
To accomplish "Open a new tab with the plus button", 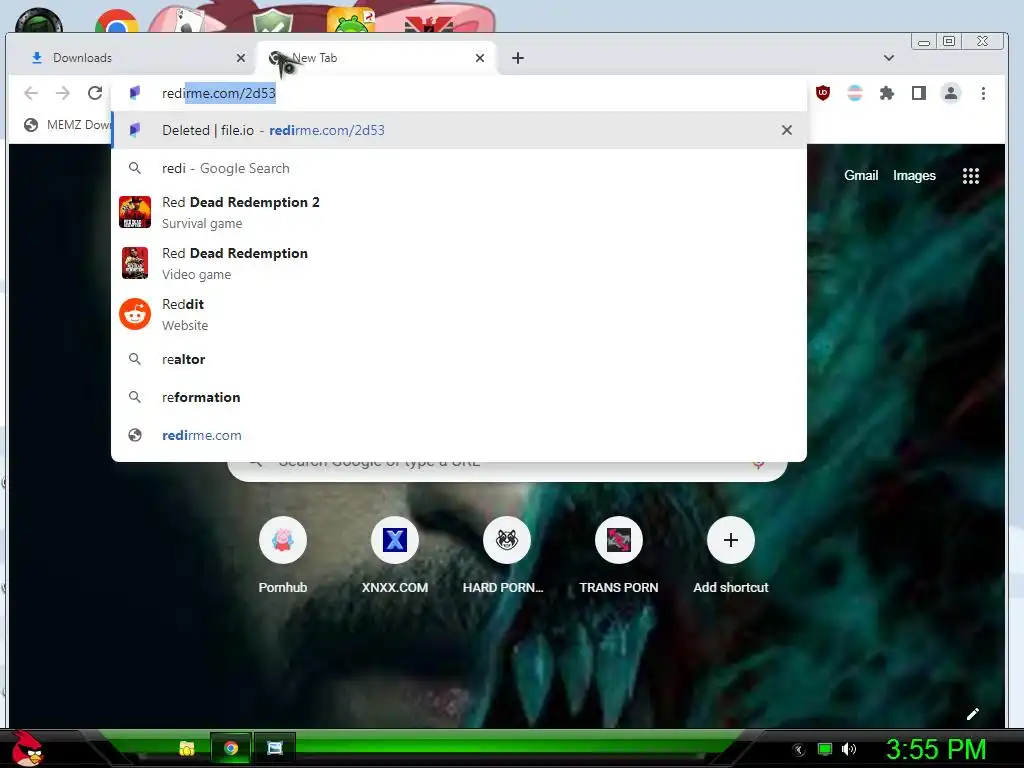I will coord(518,58).
